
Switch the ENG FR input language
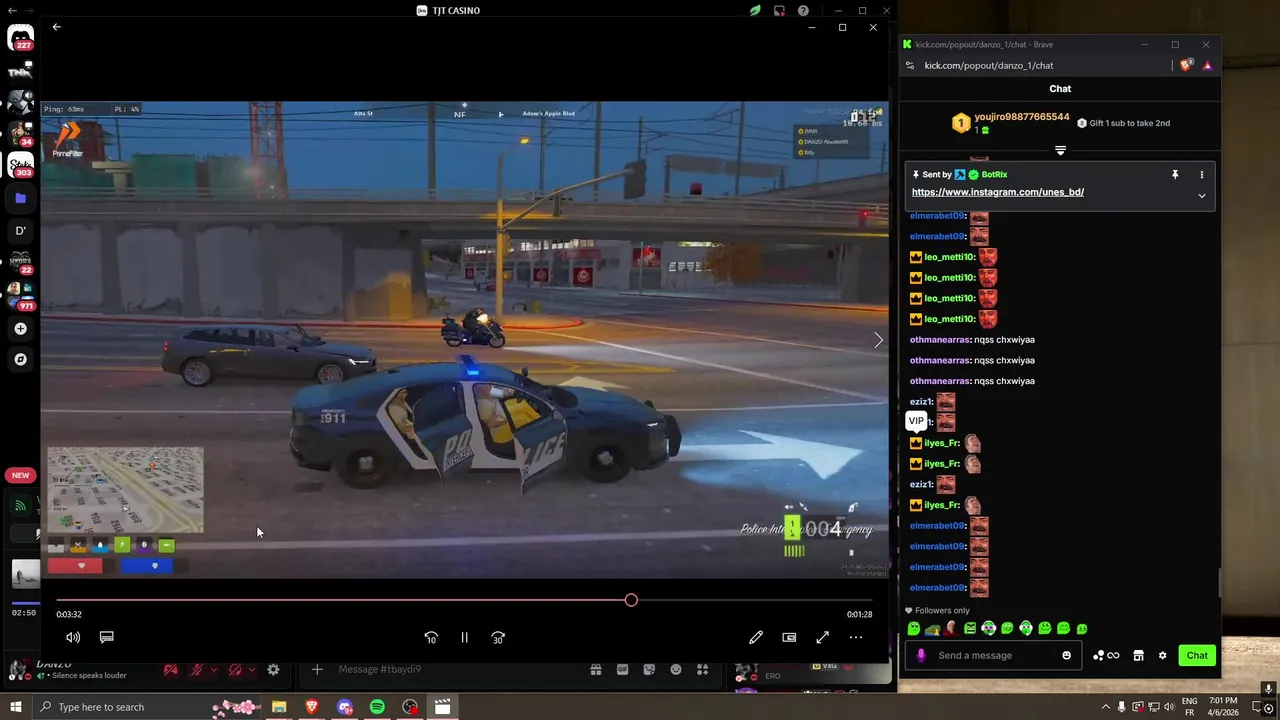click(x=1190, y=707)
